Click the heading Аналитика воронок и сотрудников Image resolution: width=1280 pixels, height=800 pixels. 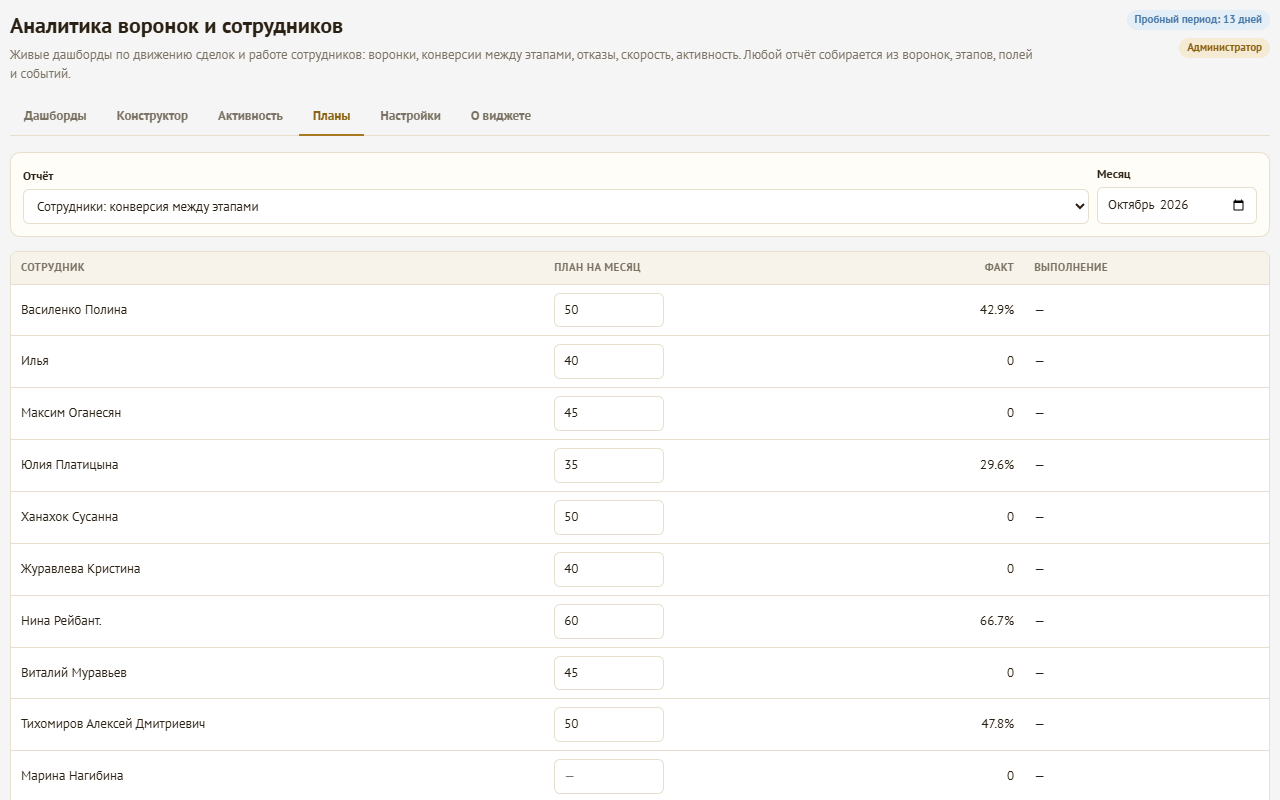(176, 27)
